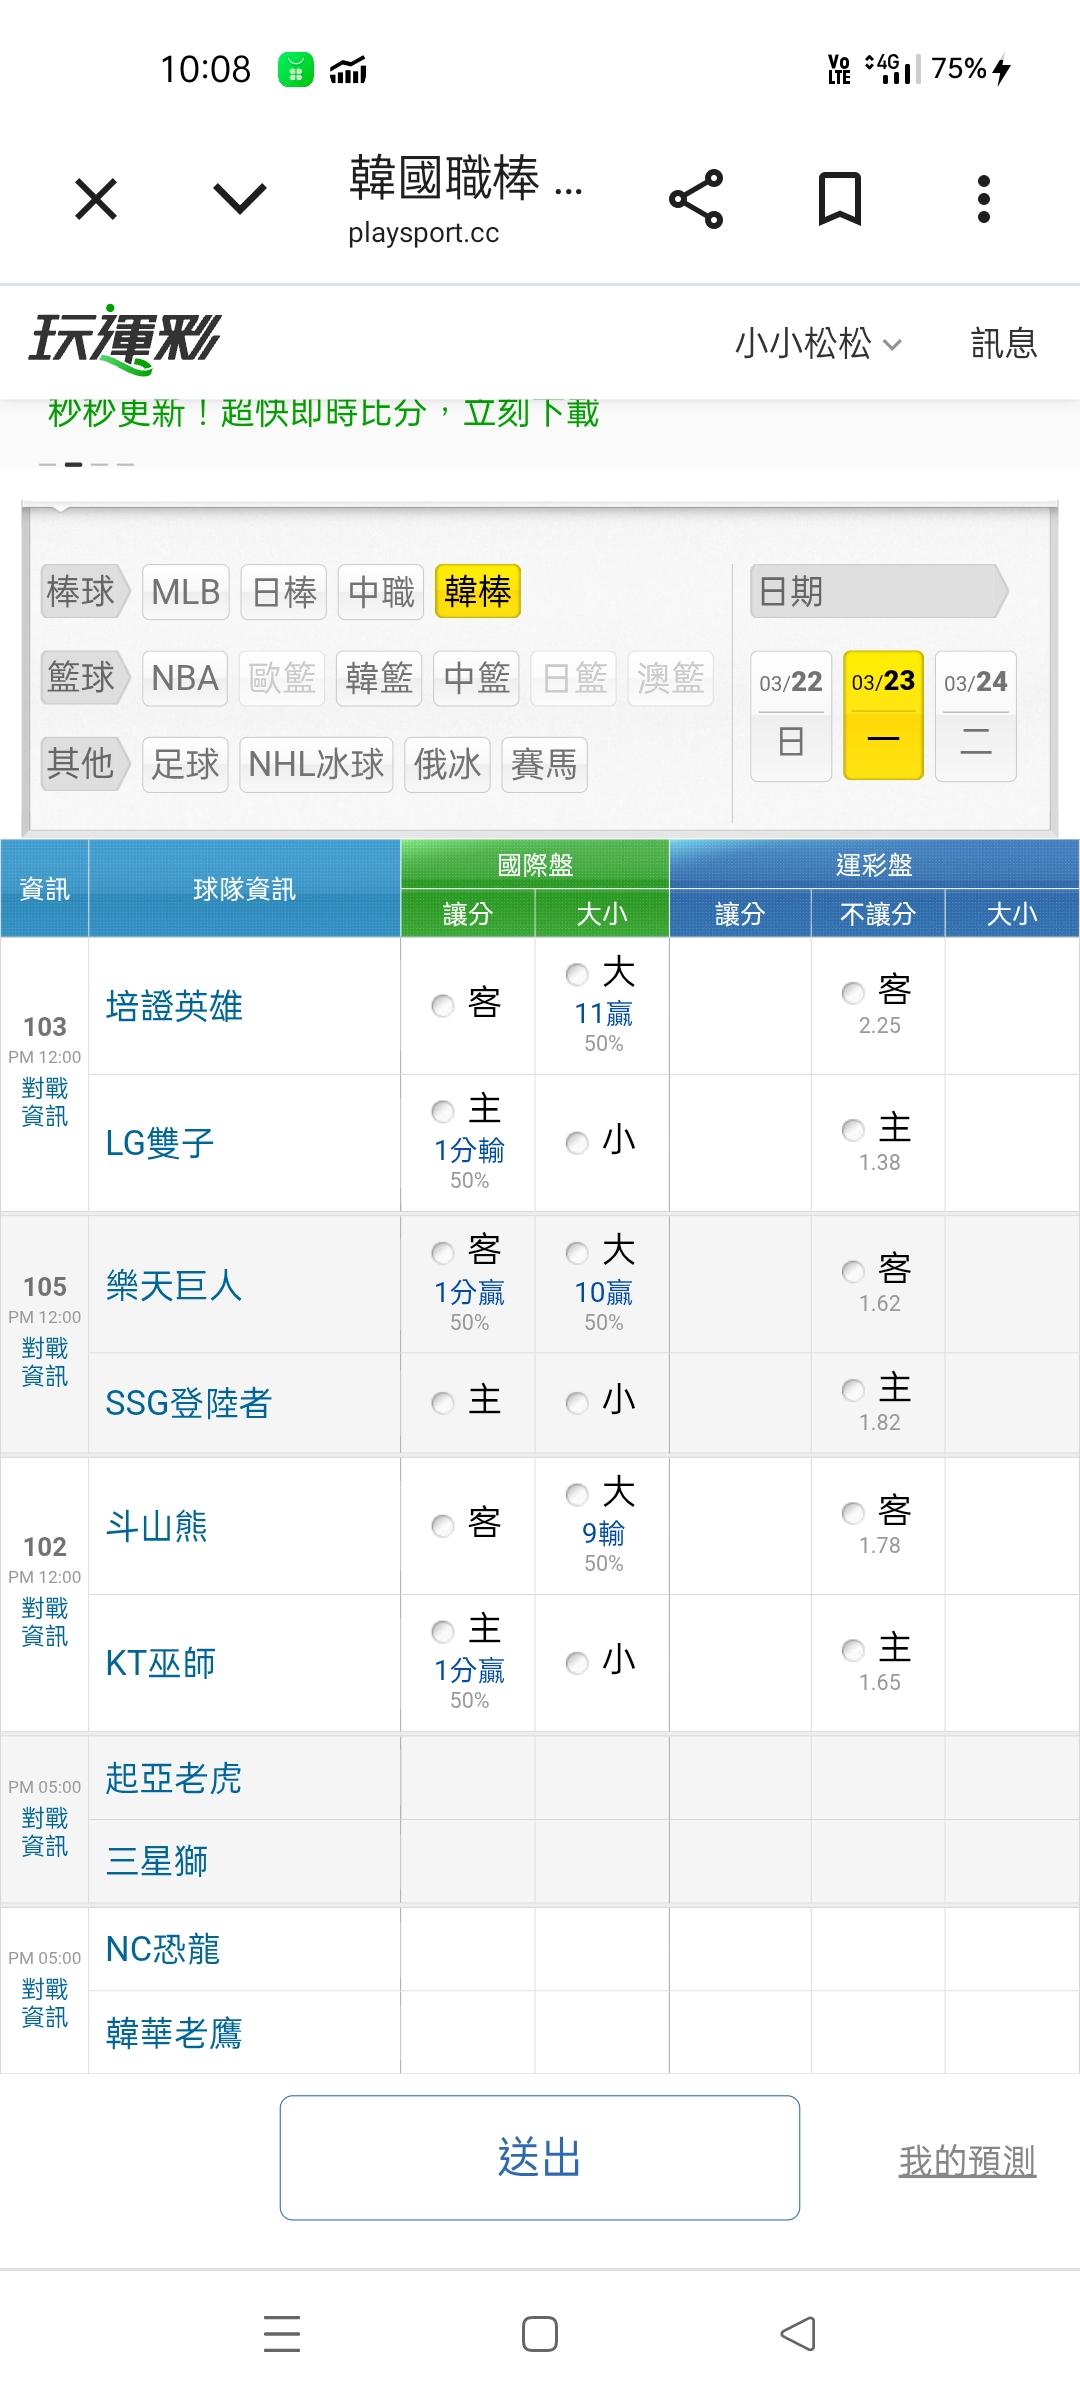Select the 日棒 league tab
Viewport: 1080px width, 2400px height.
click(x=284, y=592)
